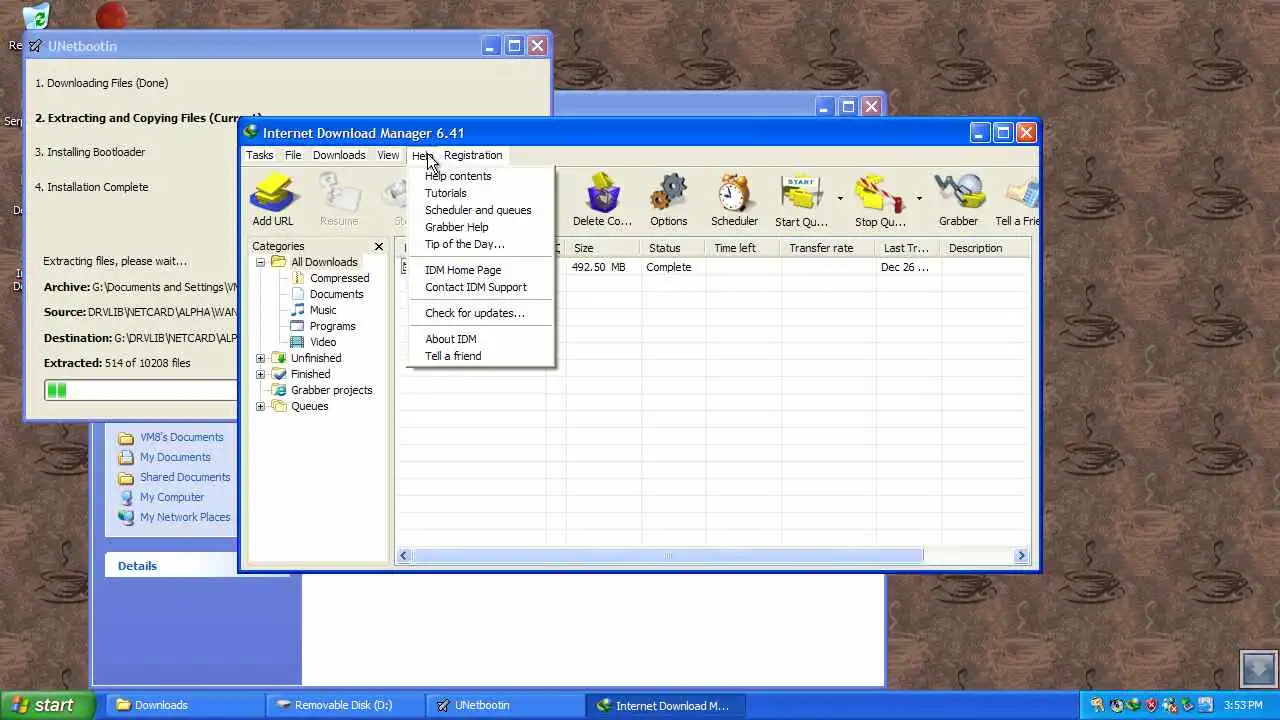Expand the Unfinished category node
Viewport: 1280px width, 720px height.
point(260,358)
